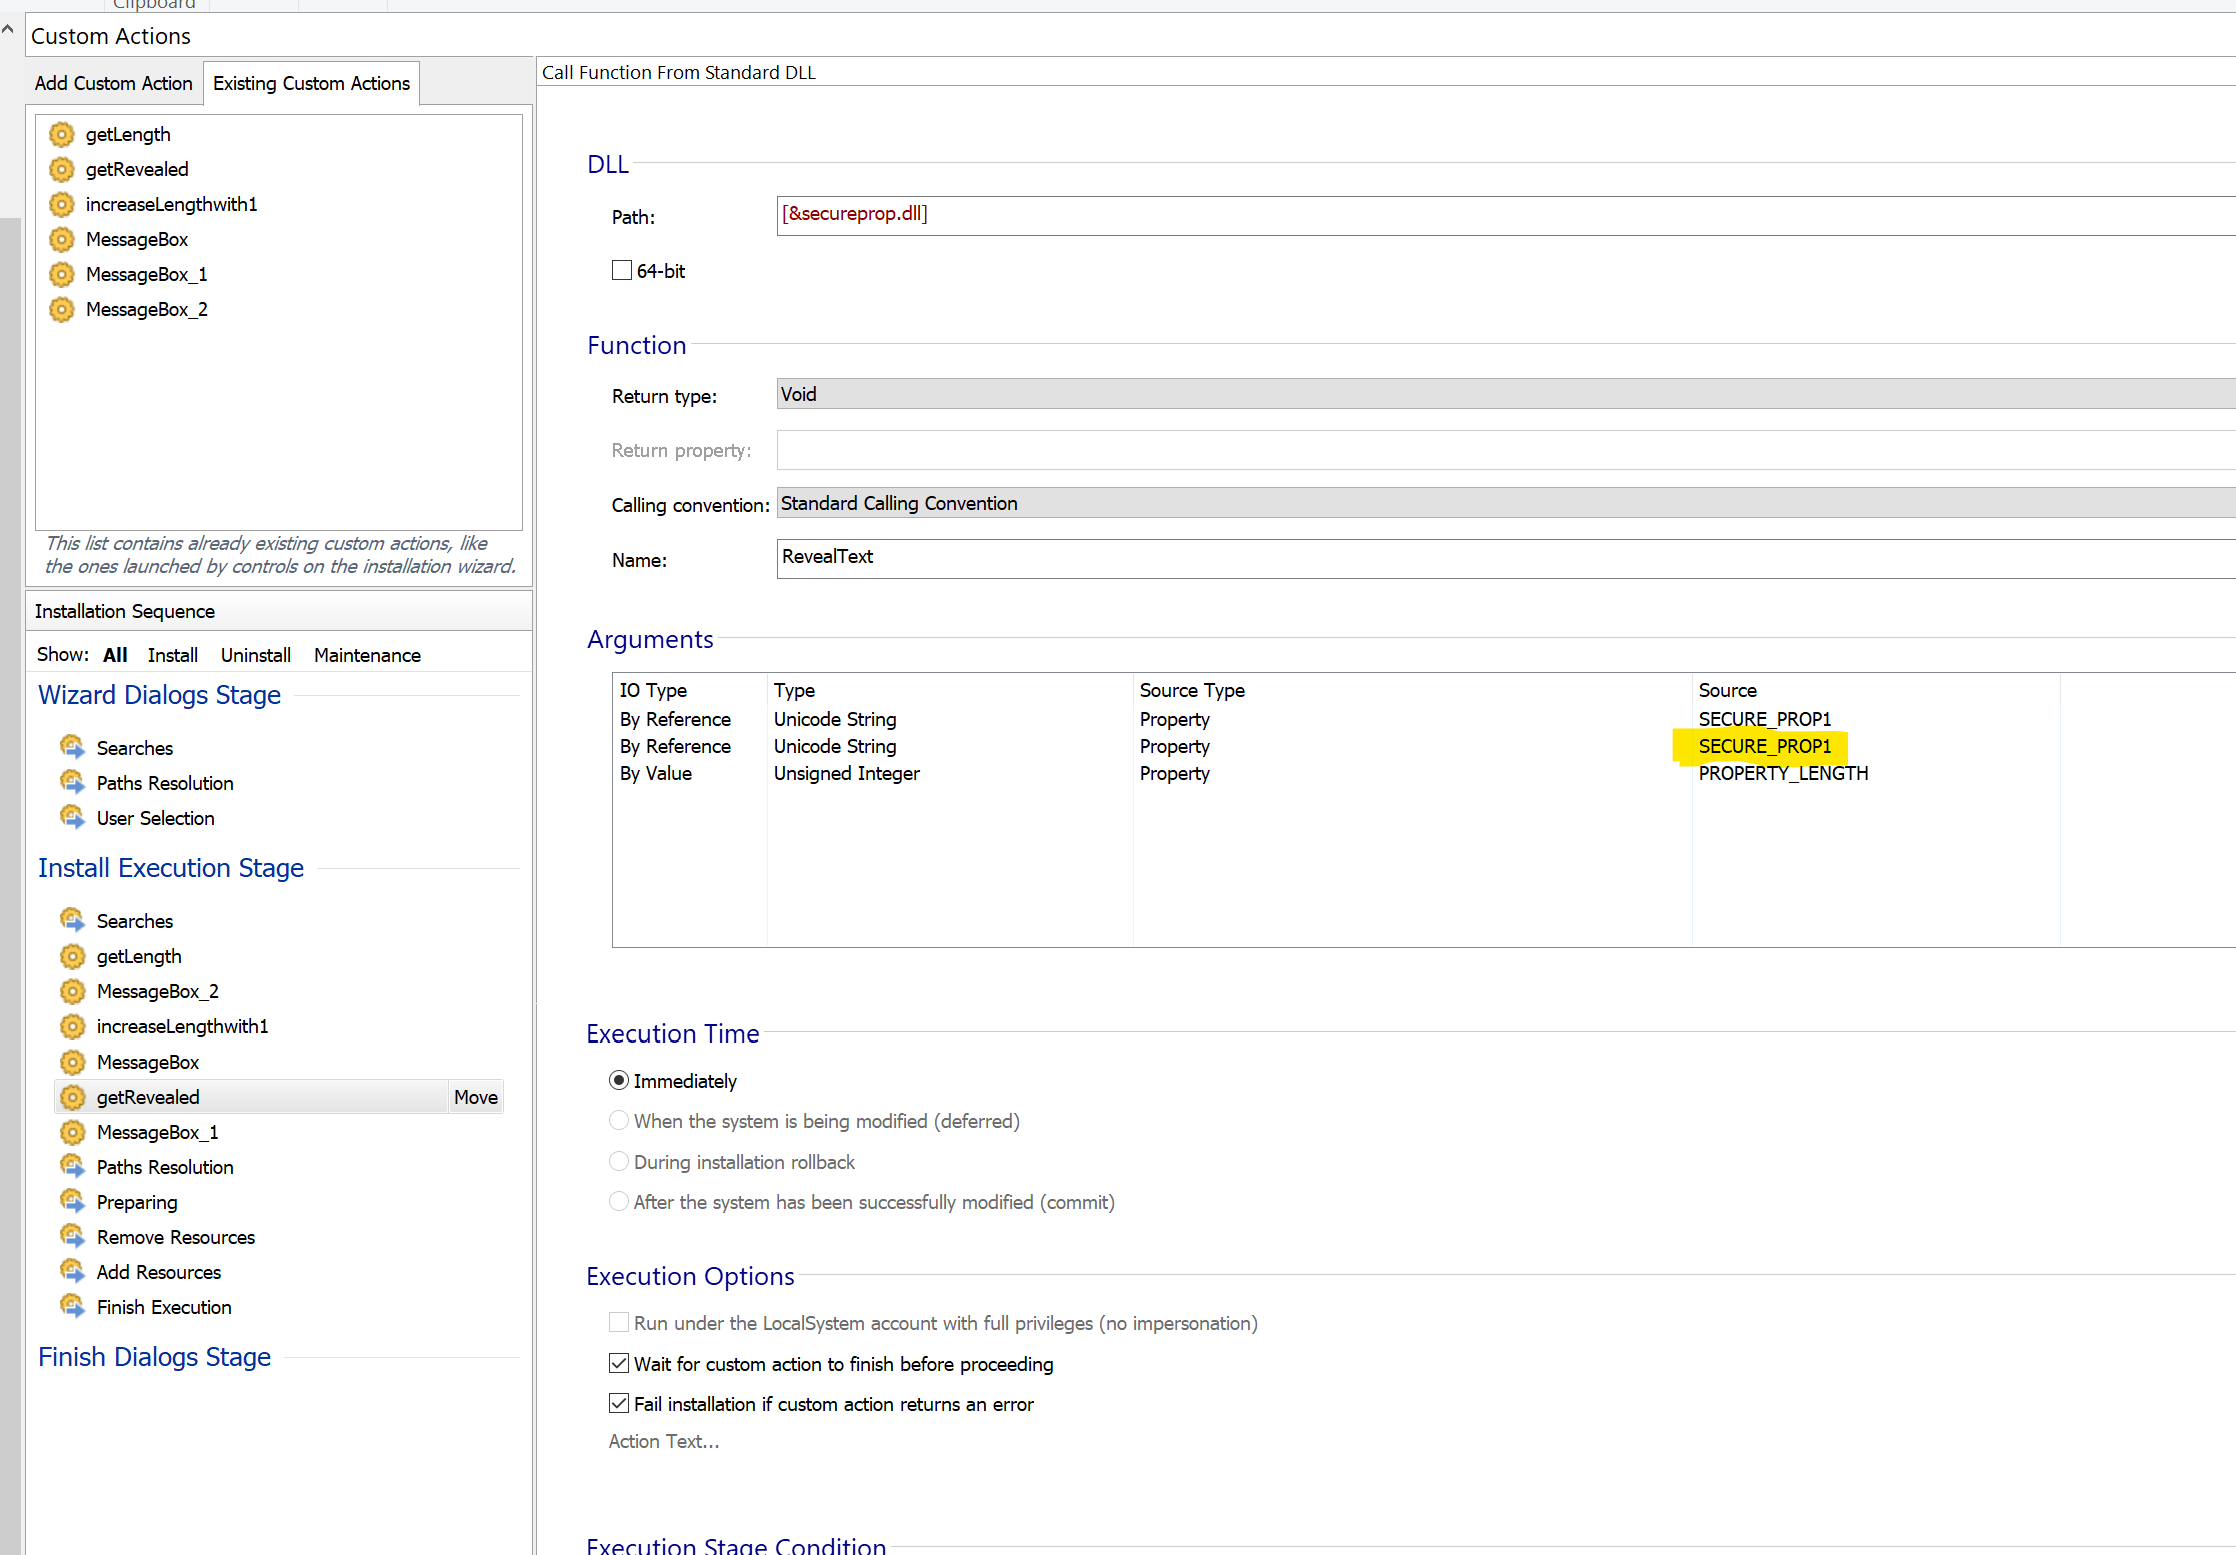Click the Finish Execution sequence icon

point(72,1306)
